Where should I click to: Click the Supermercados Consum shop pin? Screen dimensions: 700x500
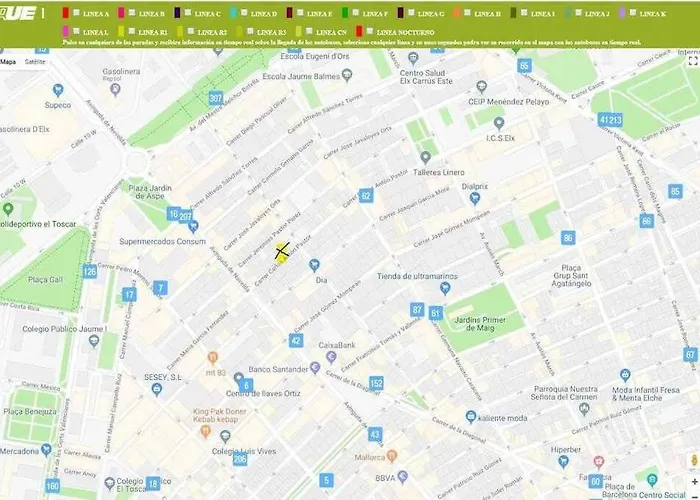point(193,227)
